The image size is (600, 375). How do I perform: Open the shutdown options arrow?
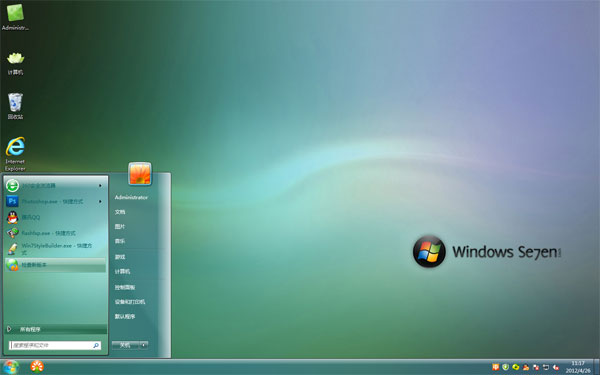[x=143, y=345]
